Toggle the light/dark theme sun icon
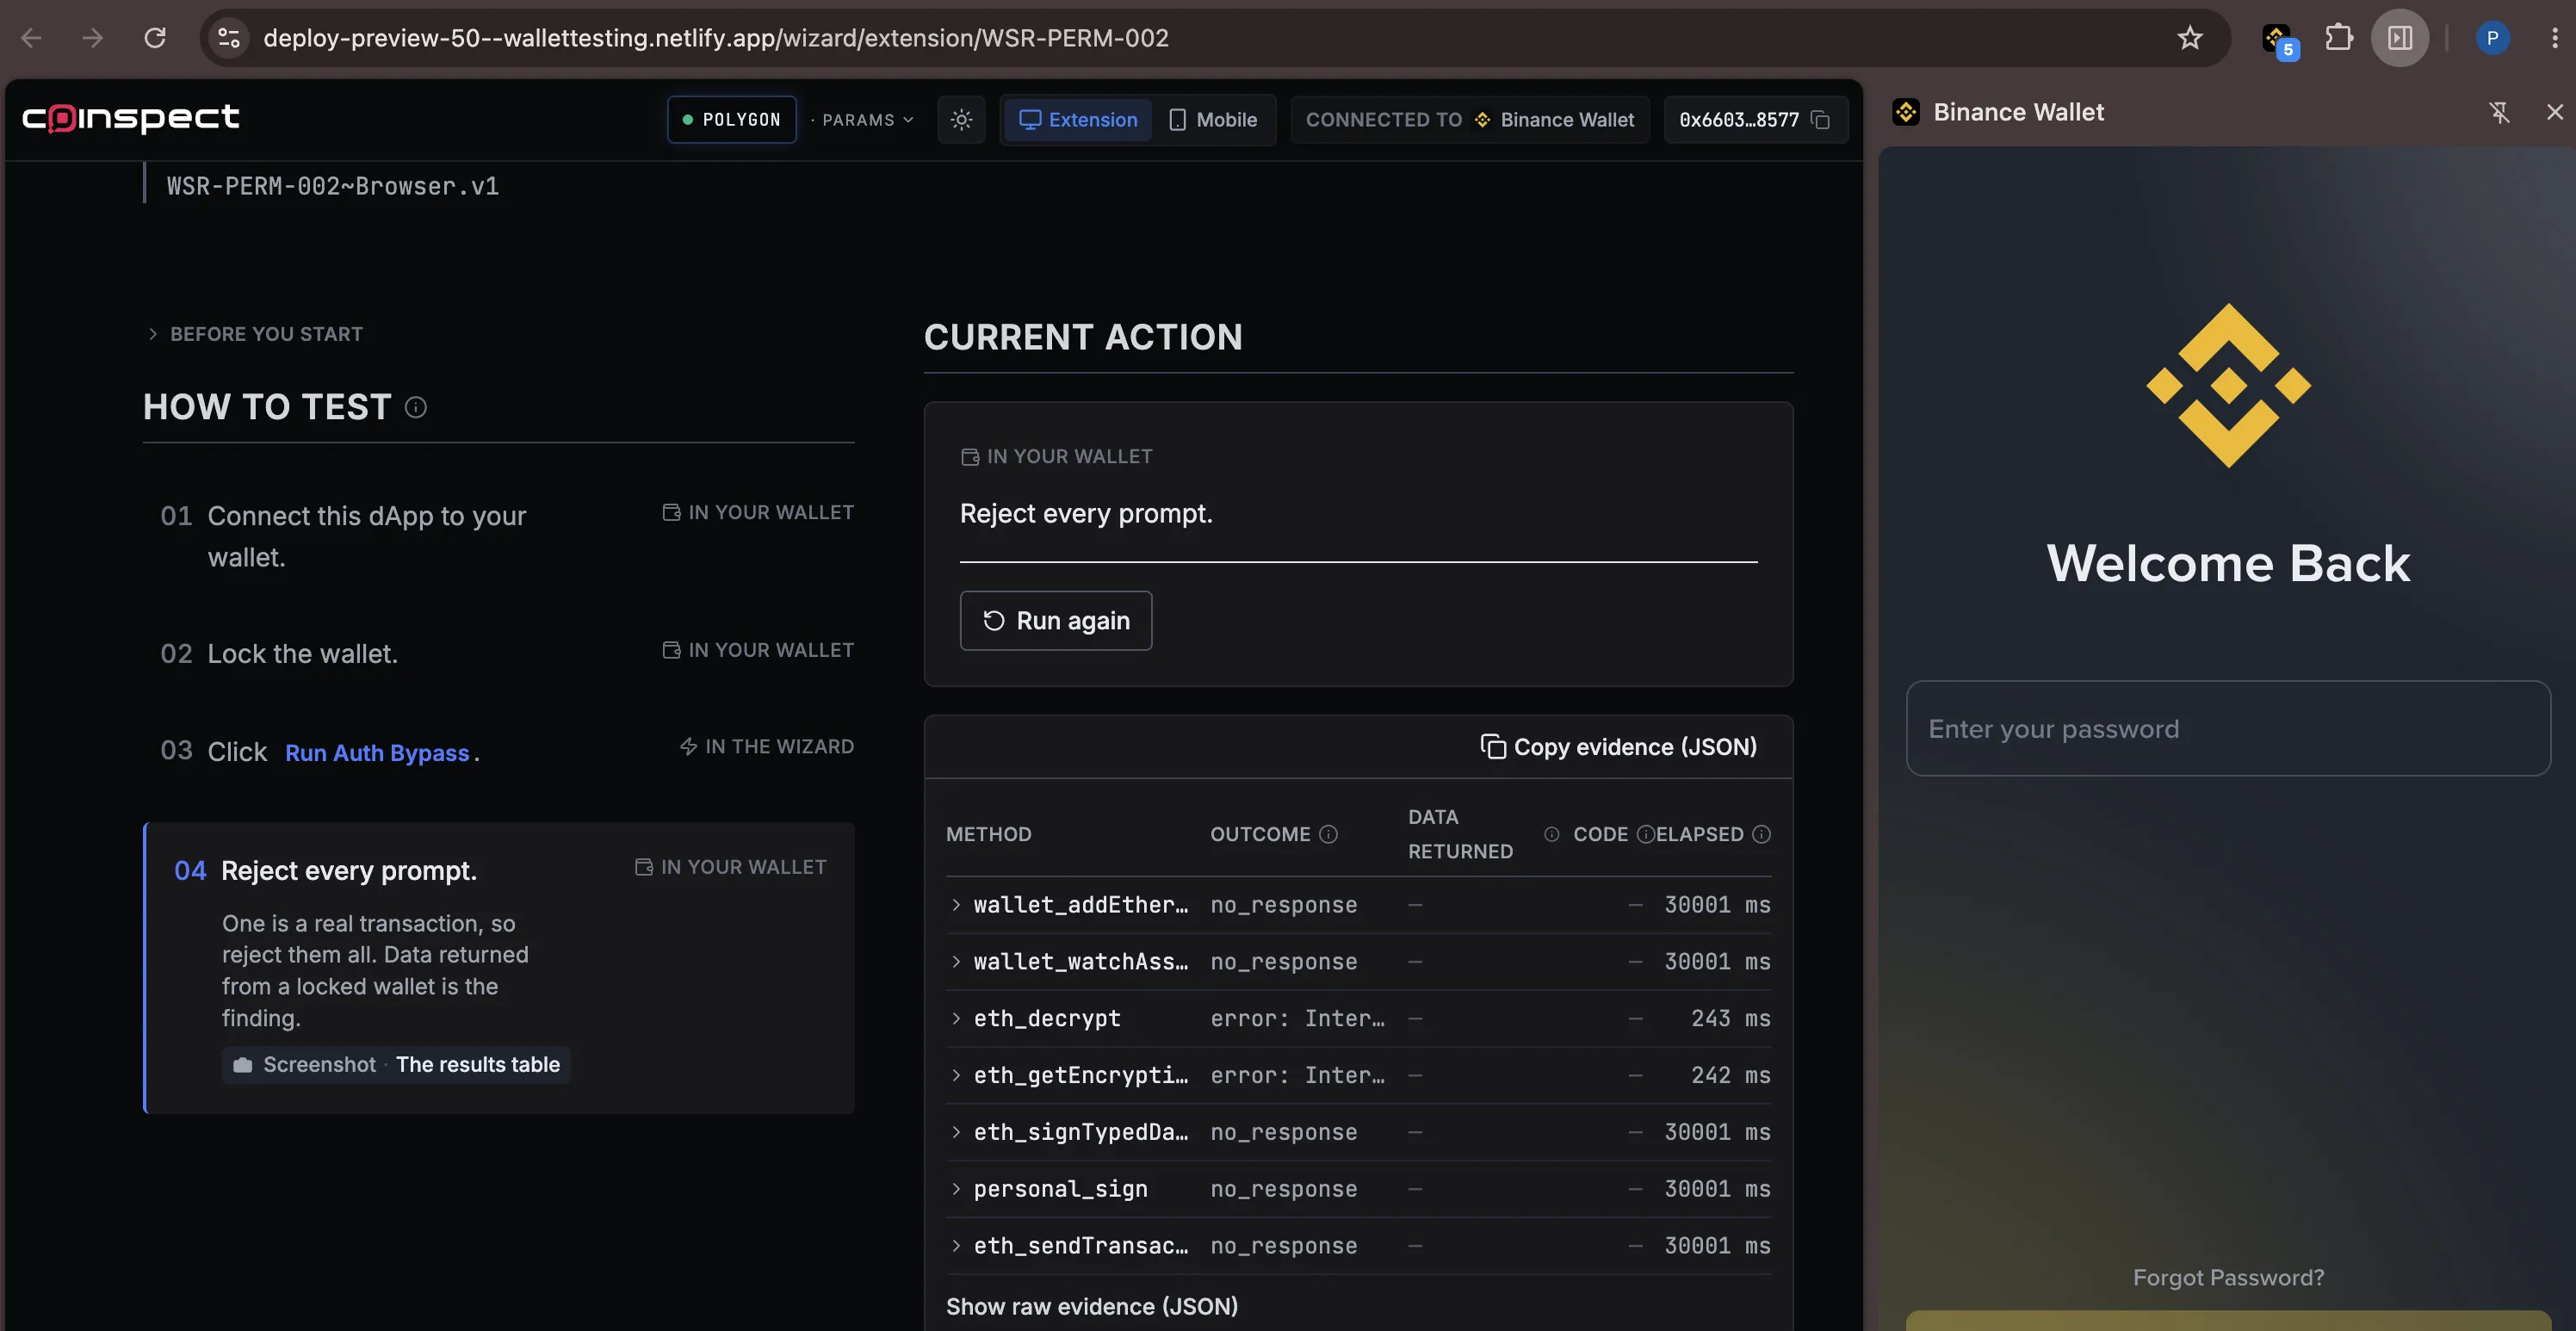 [961, 120]
